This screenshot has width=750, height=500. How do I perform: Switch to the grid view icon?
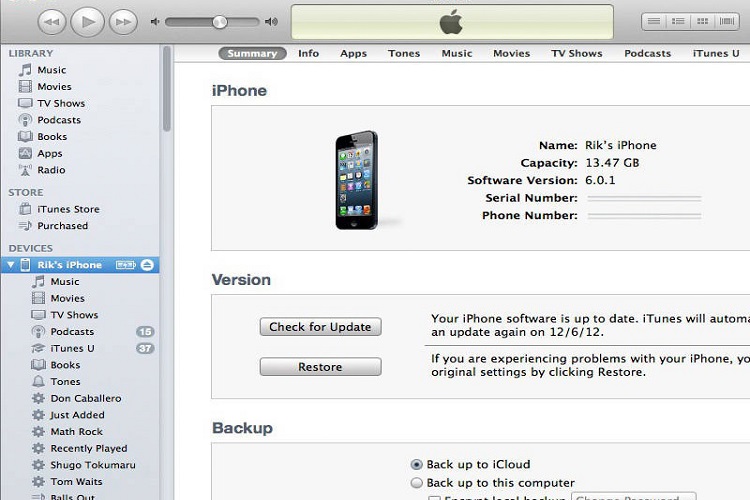click(x=702, y=21)
